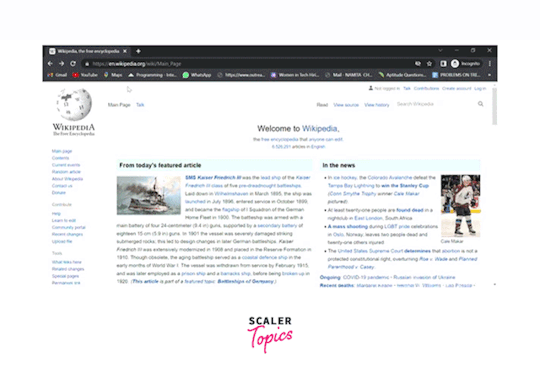
Task: Reload the page with the refresh icon
Action: tap(73, 64)
